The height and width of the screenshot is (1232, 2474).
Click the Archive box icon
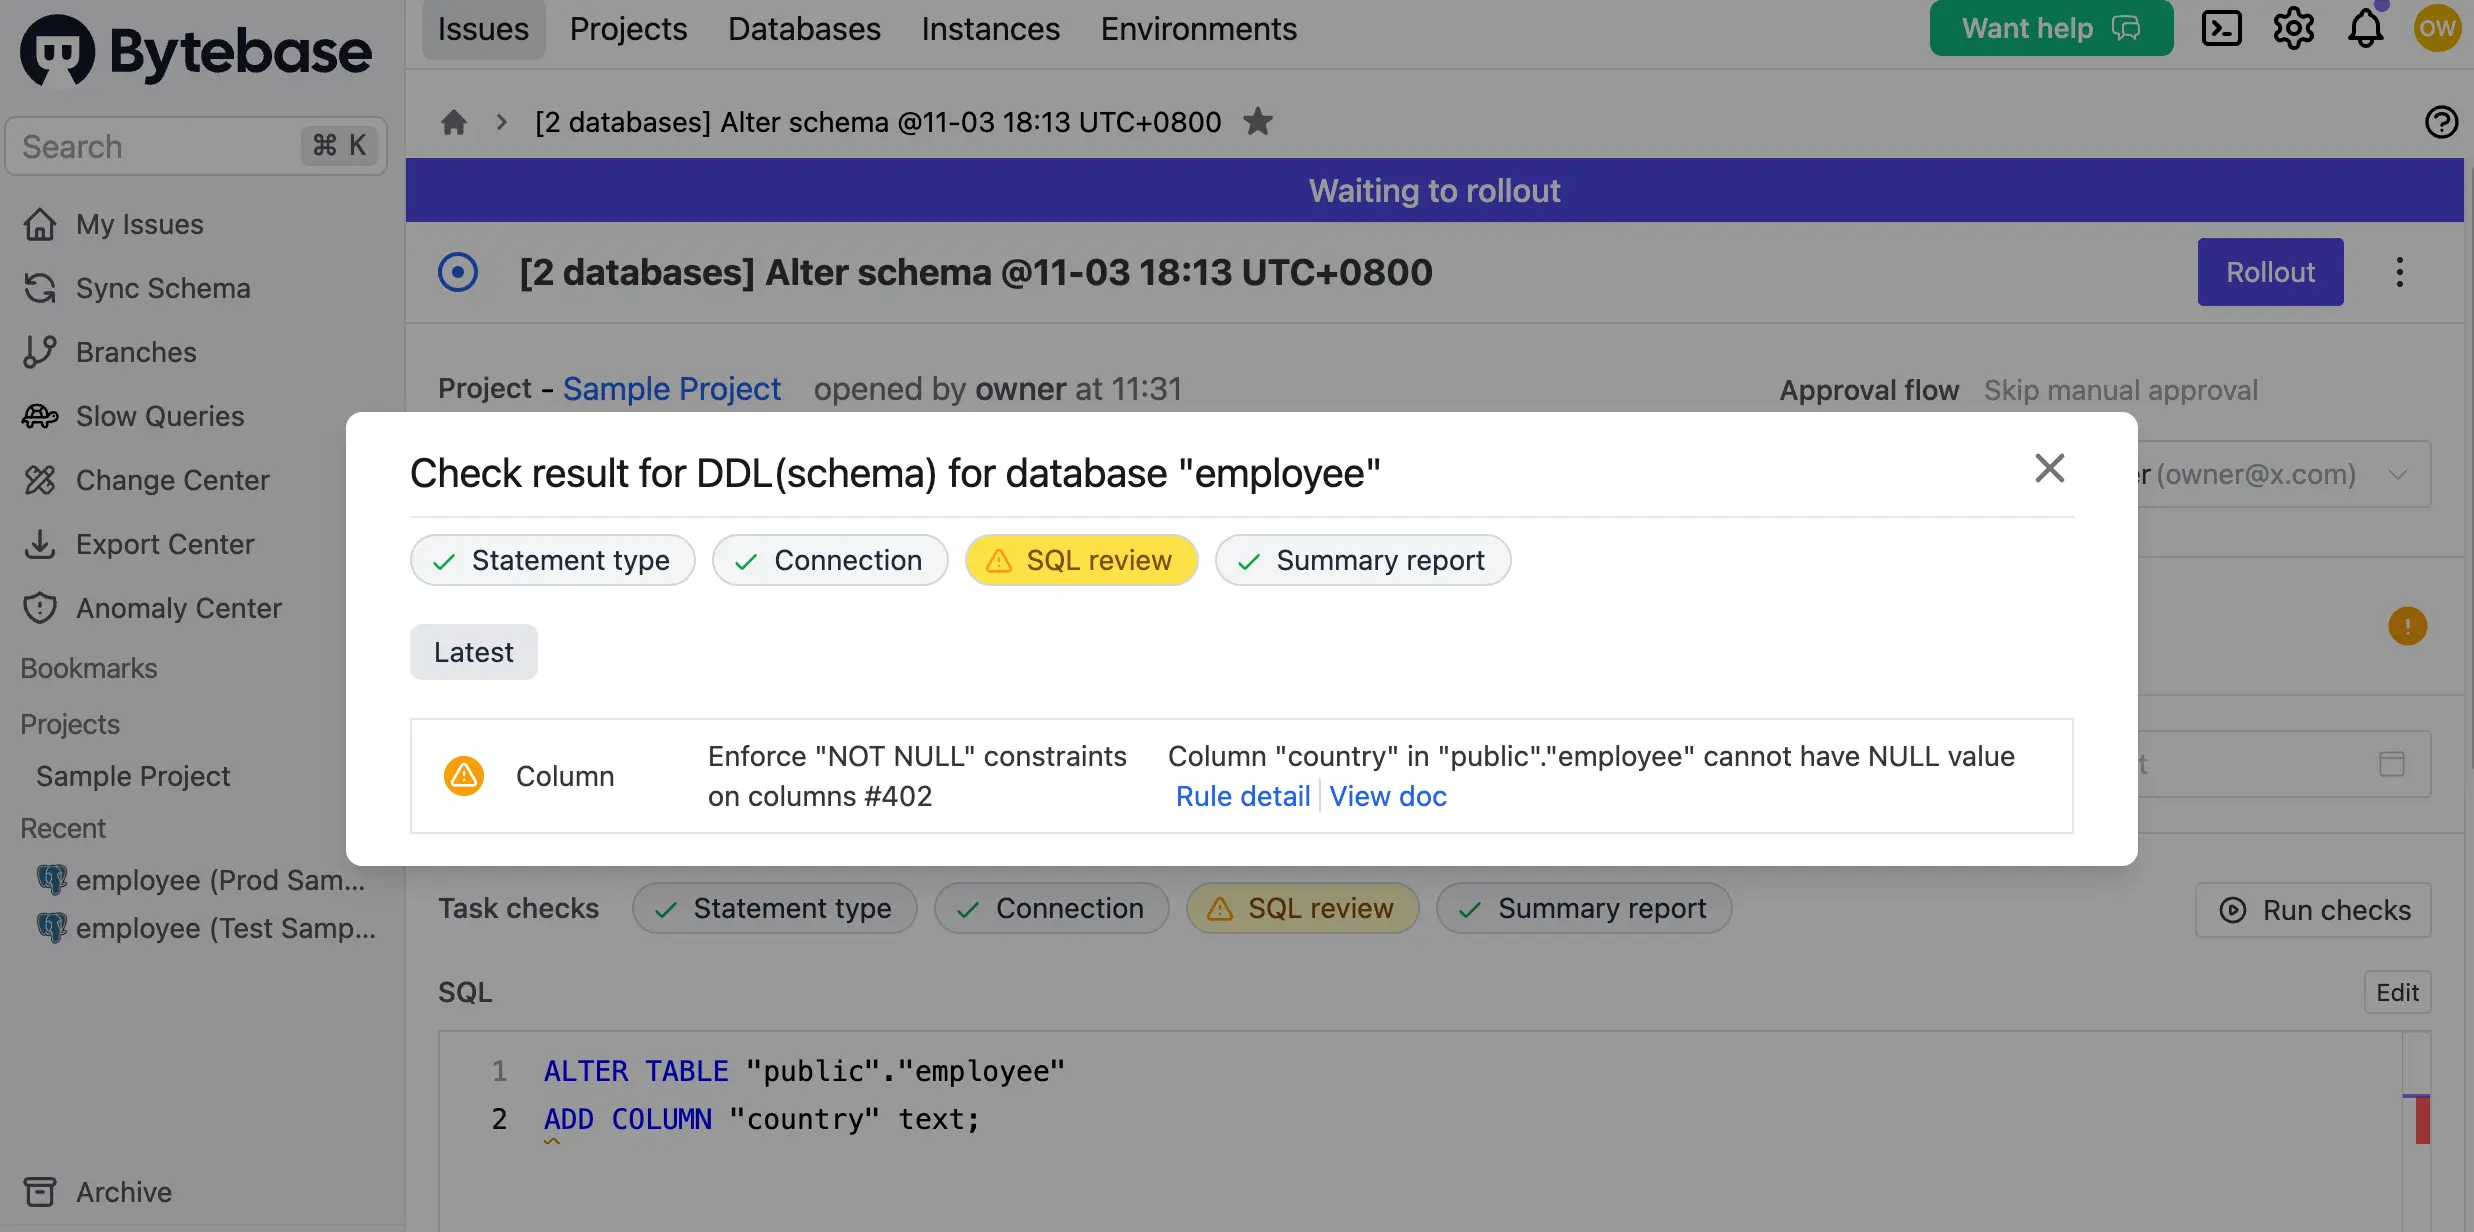[x=40, y=1192]
